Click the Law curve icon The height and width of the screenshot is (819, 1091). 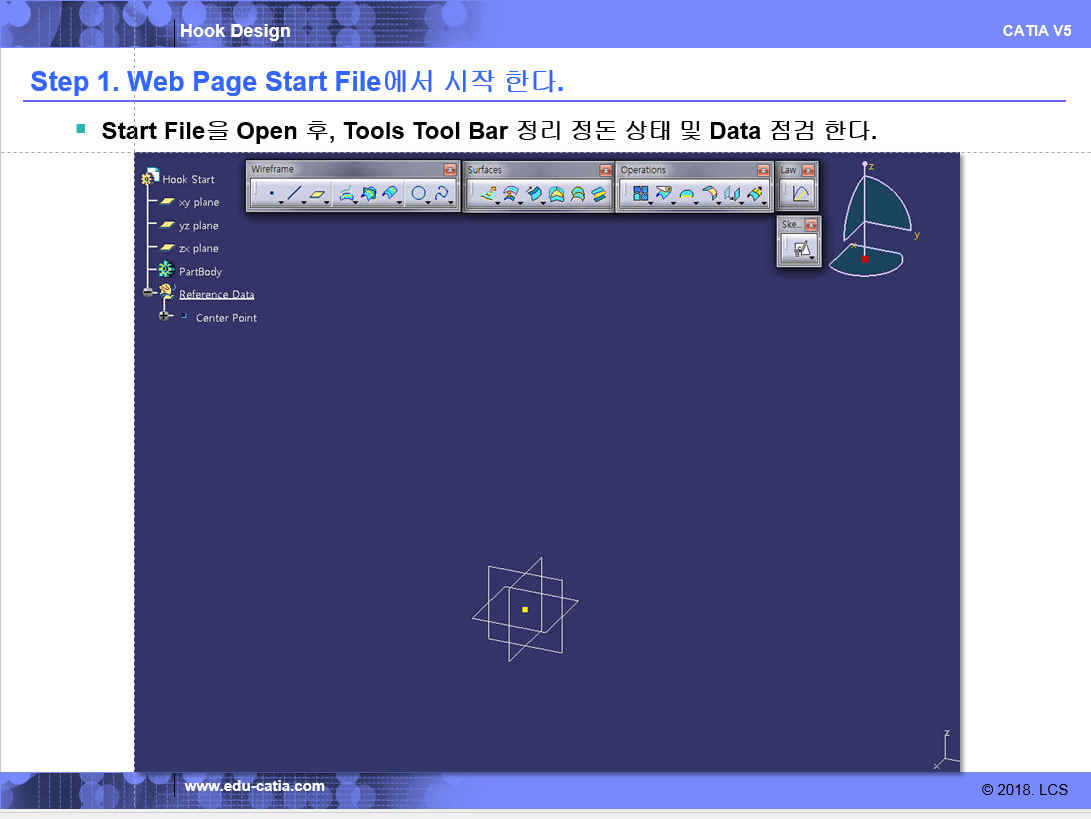coord(800,194)
